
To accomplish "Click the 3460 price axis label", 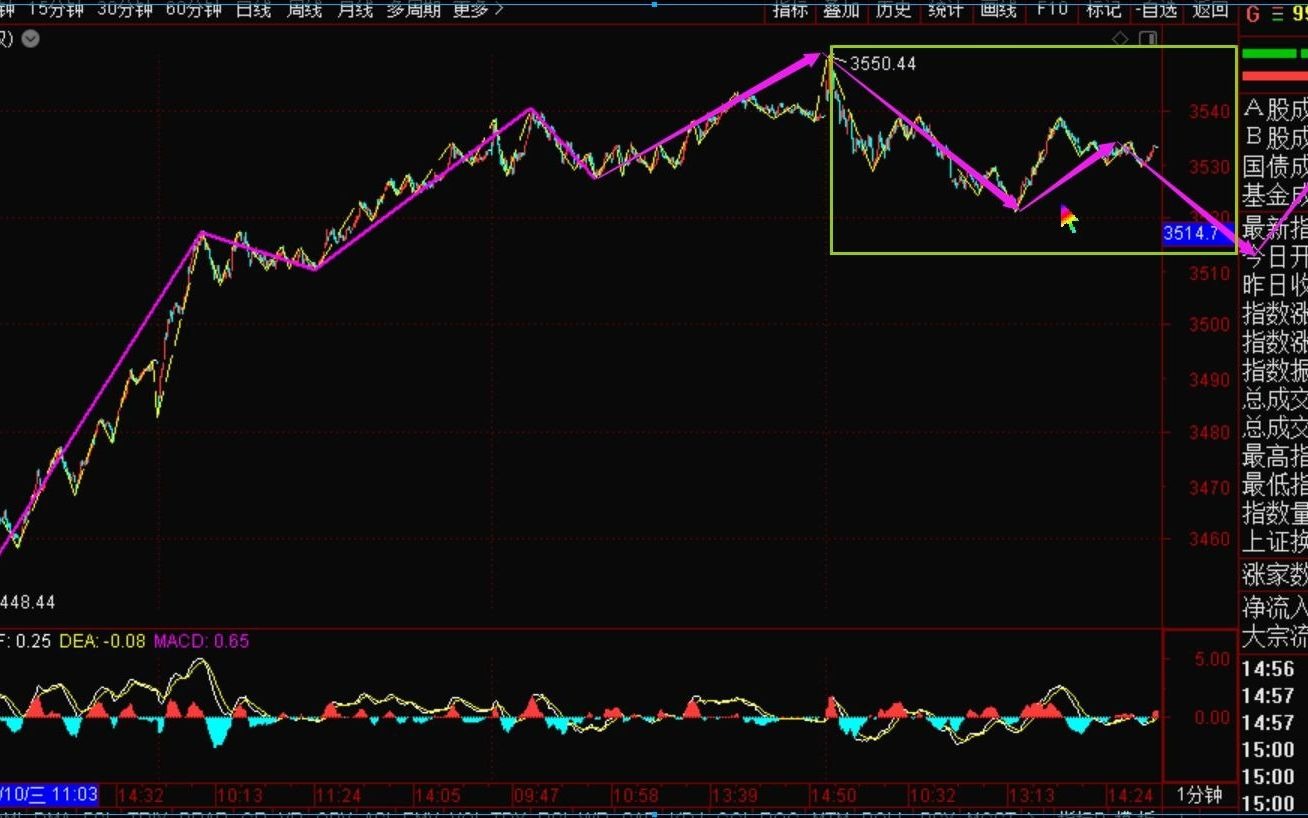I will (x=1207, y=539).
